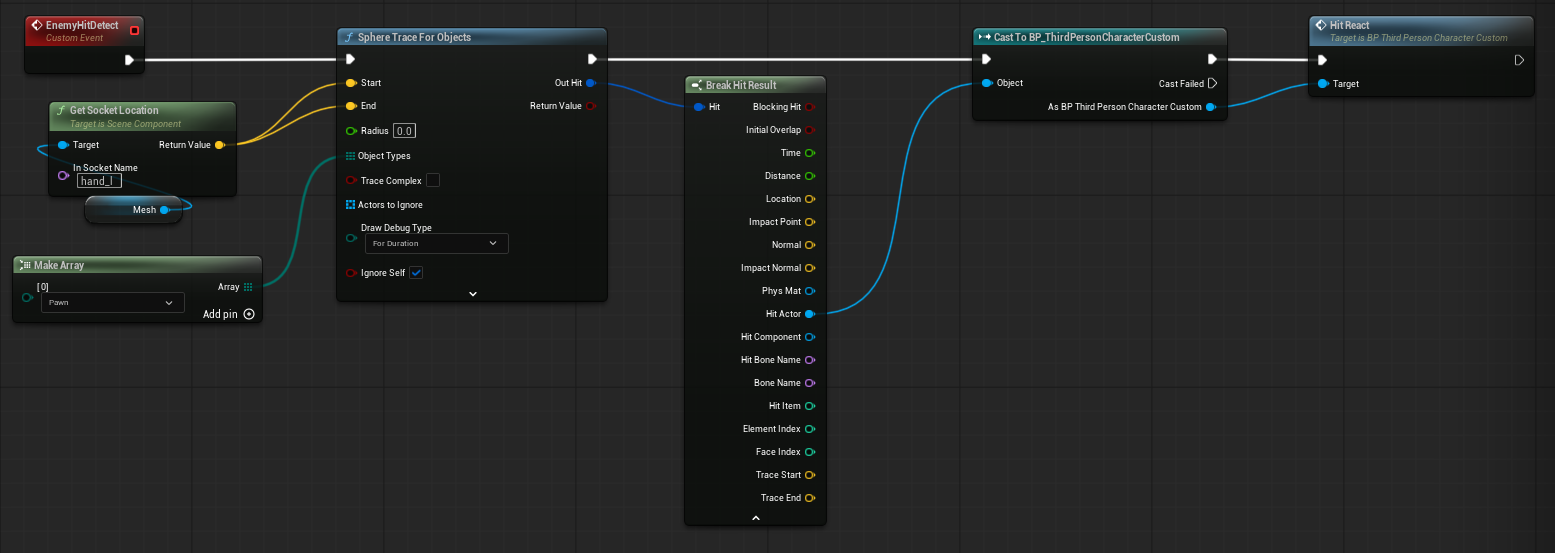Open the Draw Debug Type dropdown
The image size is (1555, 553).
435,243
